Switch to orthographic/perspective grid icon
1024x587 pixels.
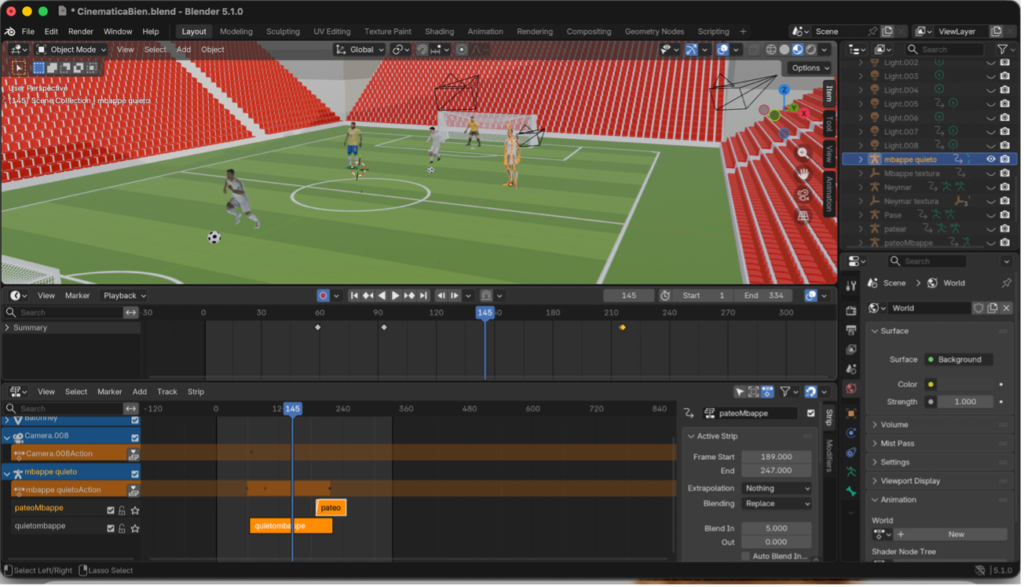point(803,216)
